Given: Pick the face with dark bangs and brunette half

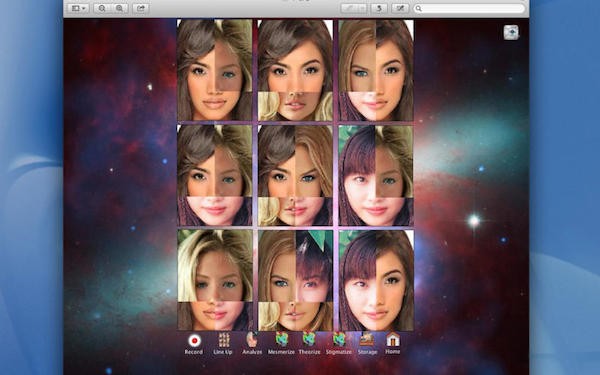Looking at the screenshot, I should 376,280.
